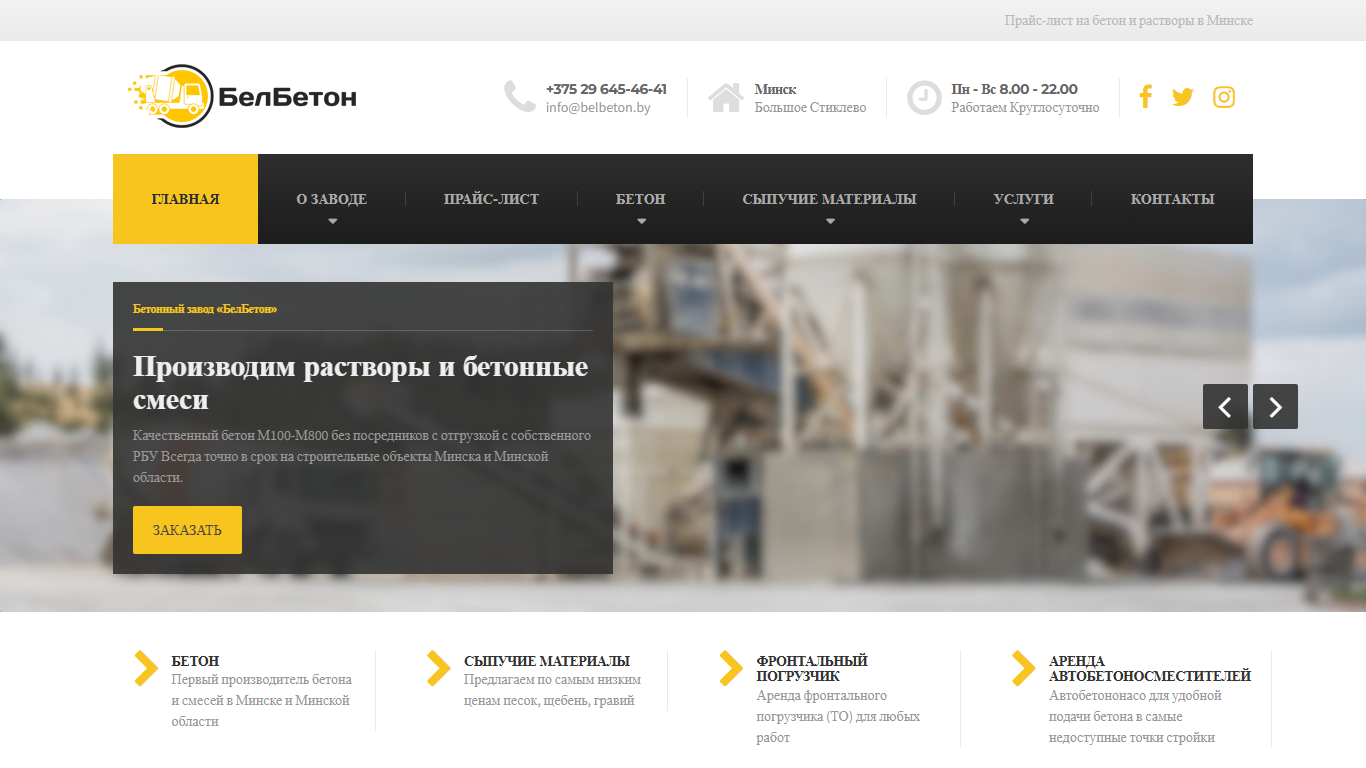Click the slide title Производим растворы и бетонные смеси
This screenshot has height=768, width=1366.
pos(360,383)
